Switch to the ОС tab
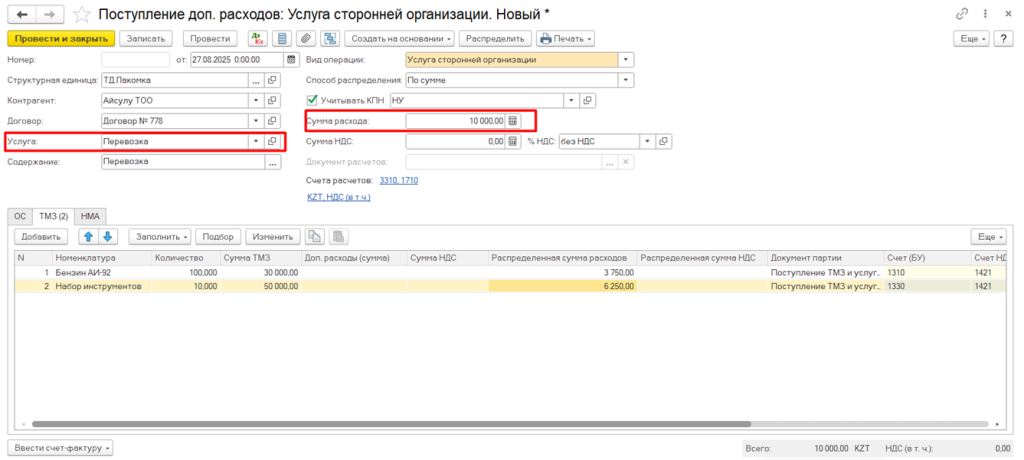 point(19,215)
